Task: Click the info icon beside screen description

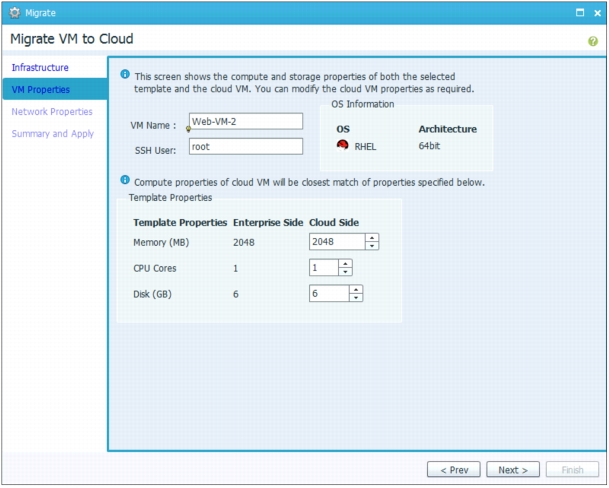Action: [x=125, y=74]
